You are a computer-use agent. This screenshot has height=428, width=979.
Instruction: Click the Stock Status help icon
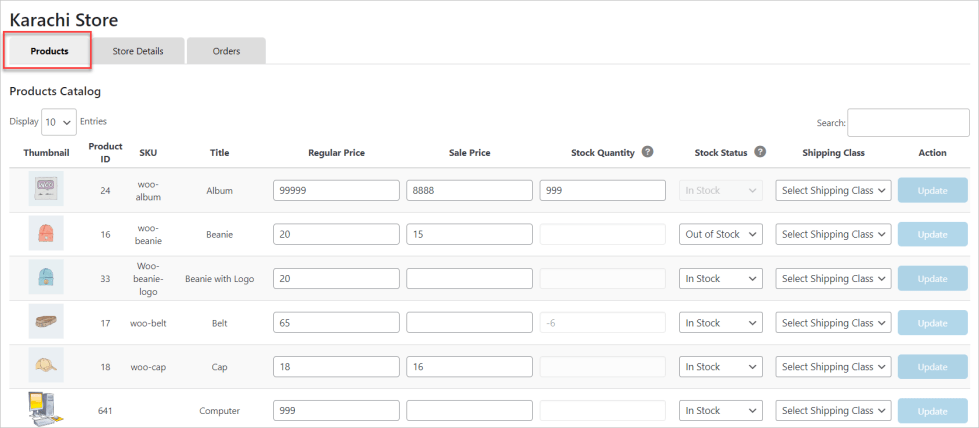tap(760, 152)
